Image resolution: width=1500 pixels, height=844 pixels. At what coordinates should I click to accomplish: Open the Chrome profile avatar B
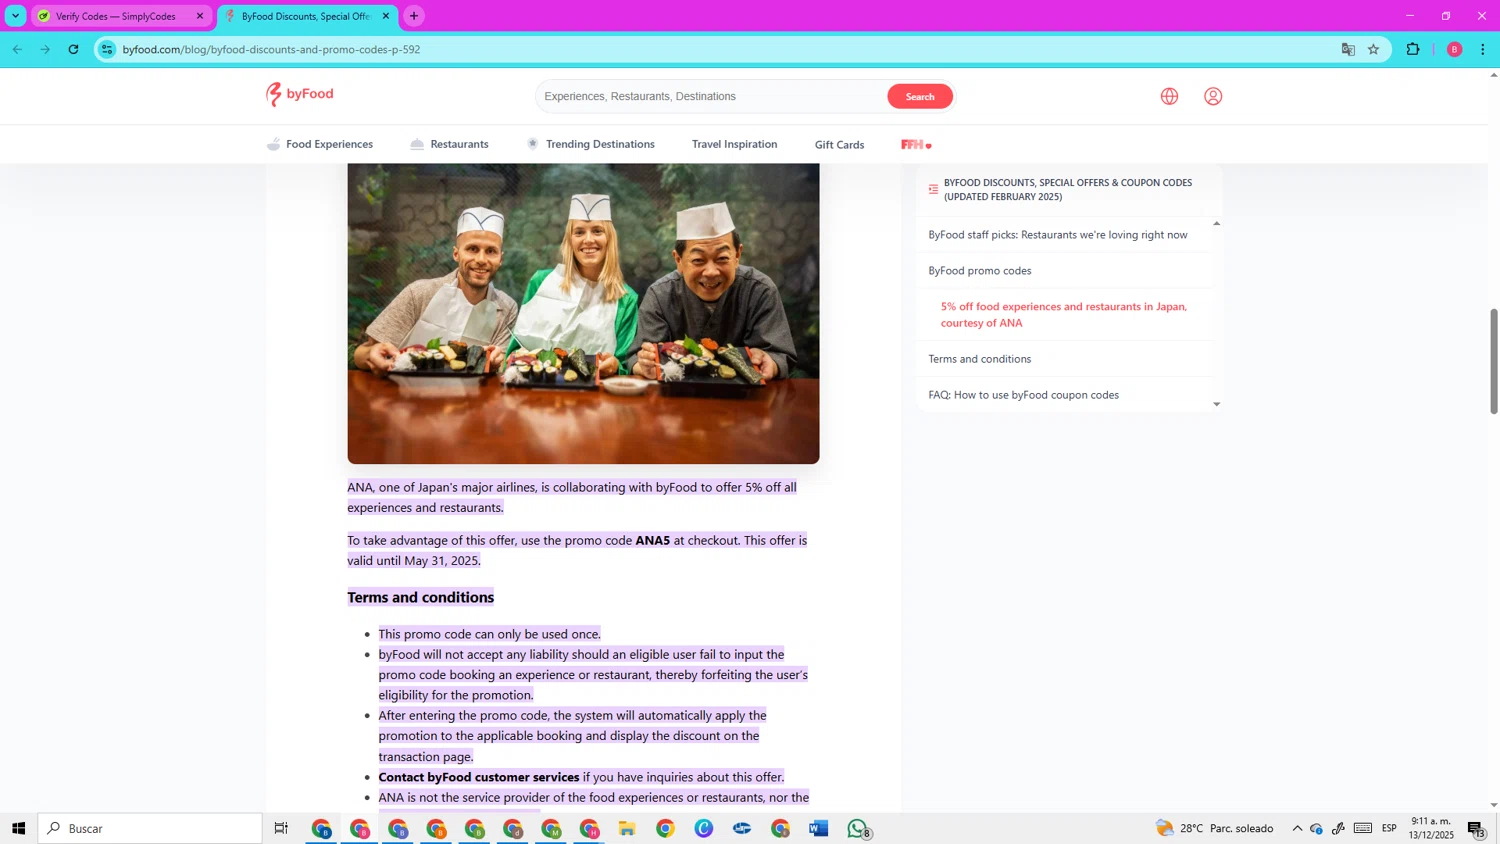point(1455,49)
